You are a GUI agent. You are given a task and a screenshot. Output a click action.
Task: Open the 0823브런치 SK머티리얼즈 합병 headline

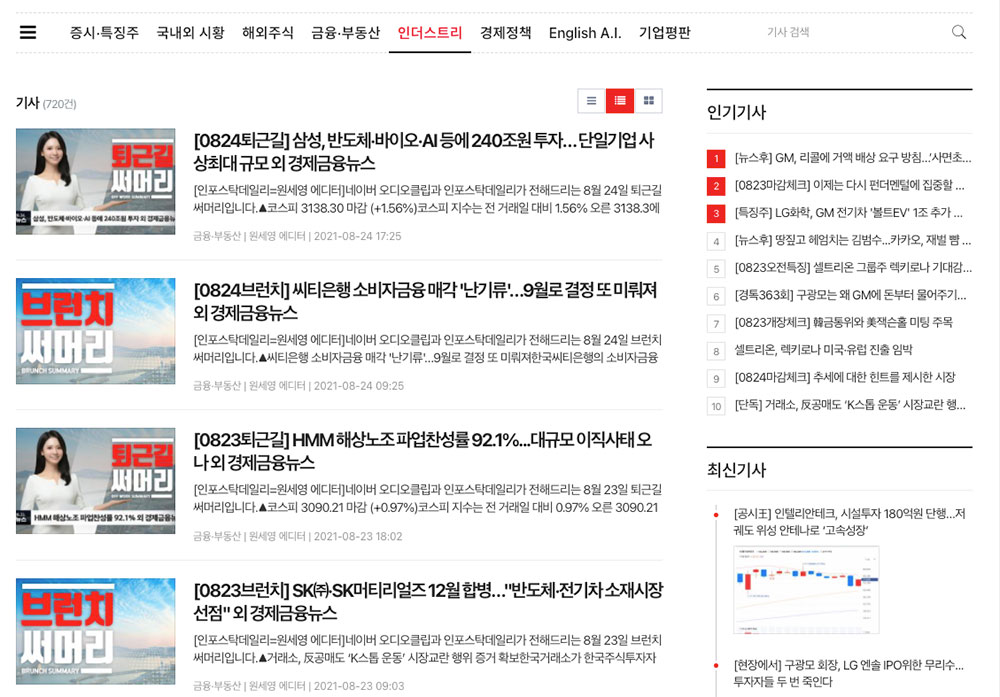coord(428,601)
